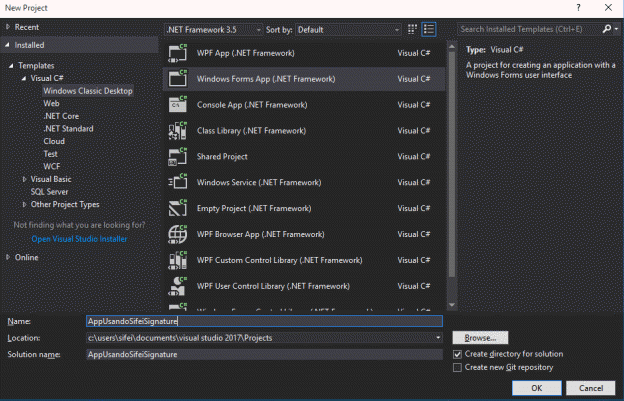Enable Create new Git repository checkbox
The height and width of the screenshot is (401, 624).
tap(457, 367)
